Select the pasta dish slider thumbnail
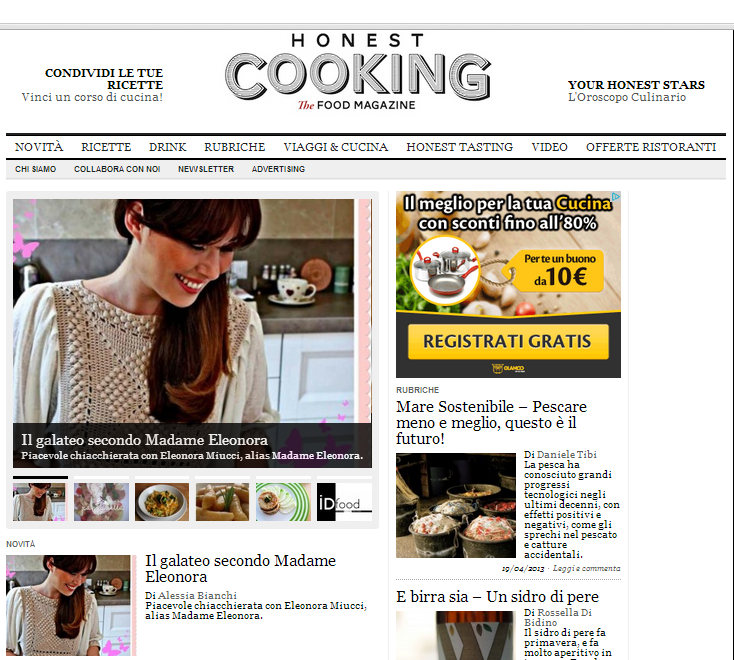 pos(162,502)
